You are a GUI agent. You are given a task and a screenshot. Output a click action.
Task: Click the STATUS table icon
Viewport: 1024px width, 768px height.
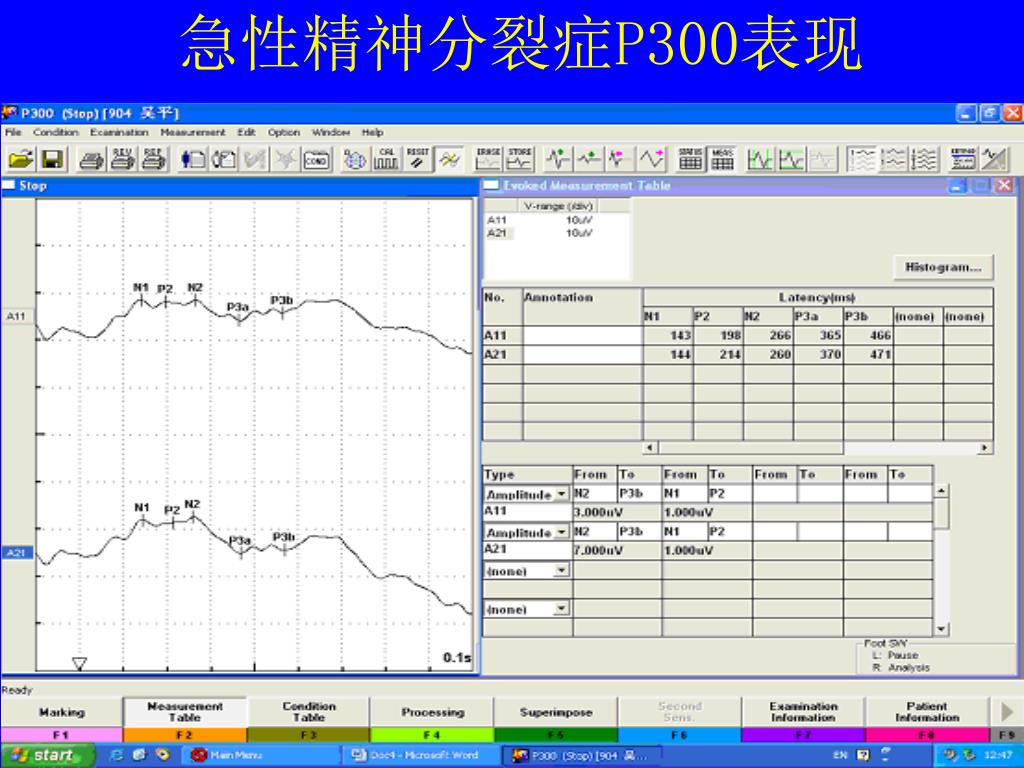click(690, 159)
